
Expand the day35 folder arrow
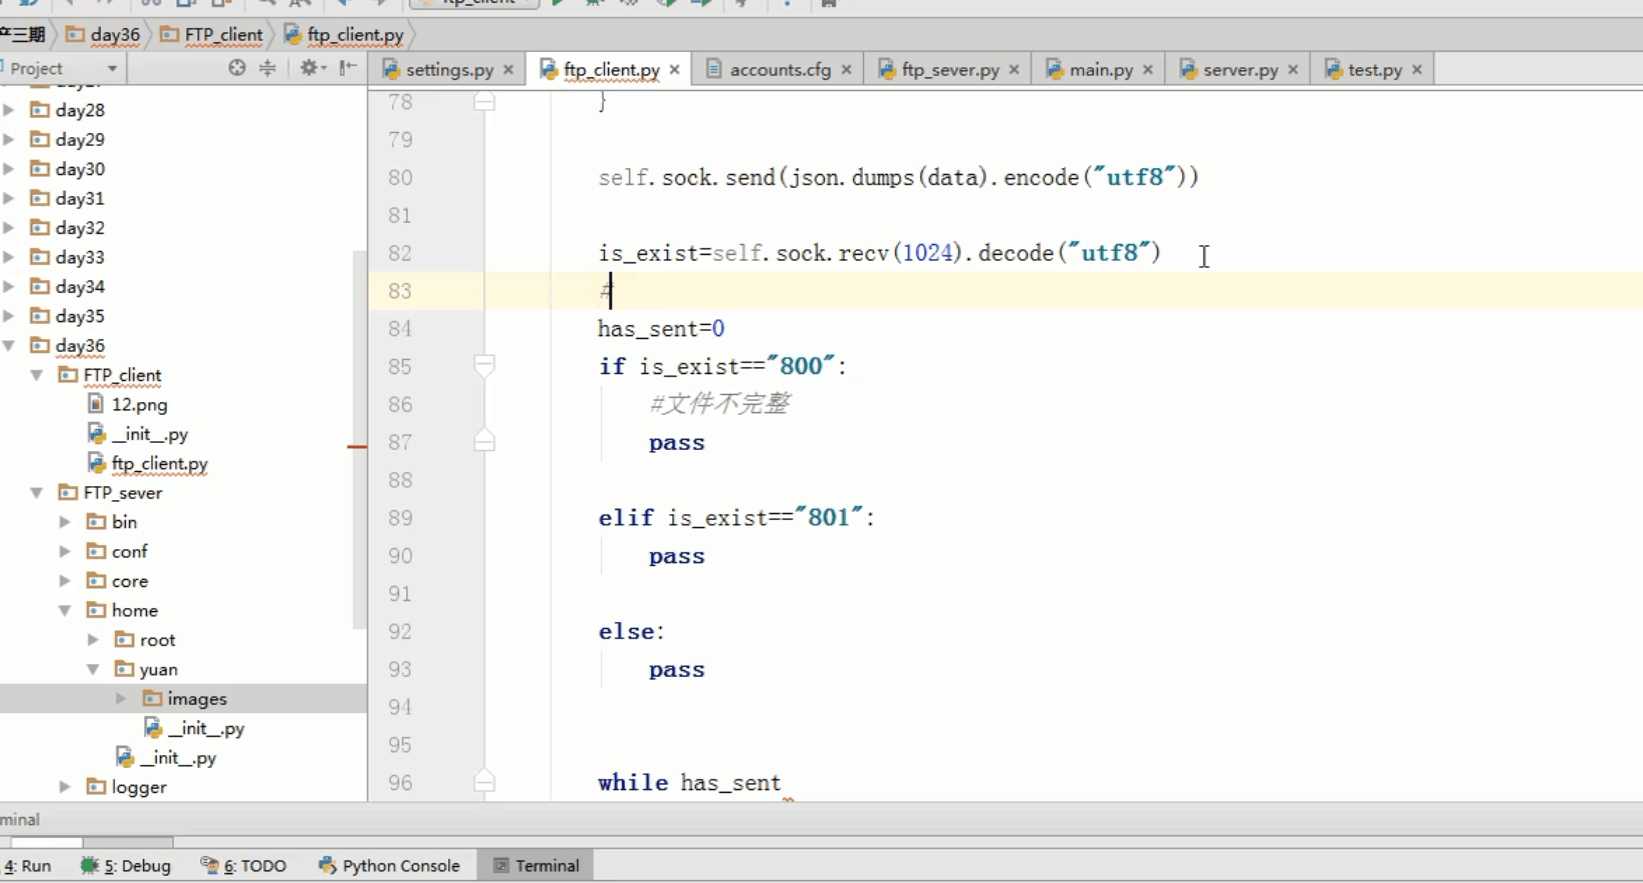(x=9, y=316)
